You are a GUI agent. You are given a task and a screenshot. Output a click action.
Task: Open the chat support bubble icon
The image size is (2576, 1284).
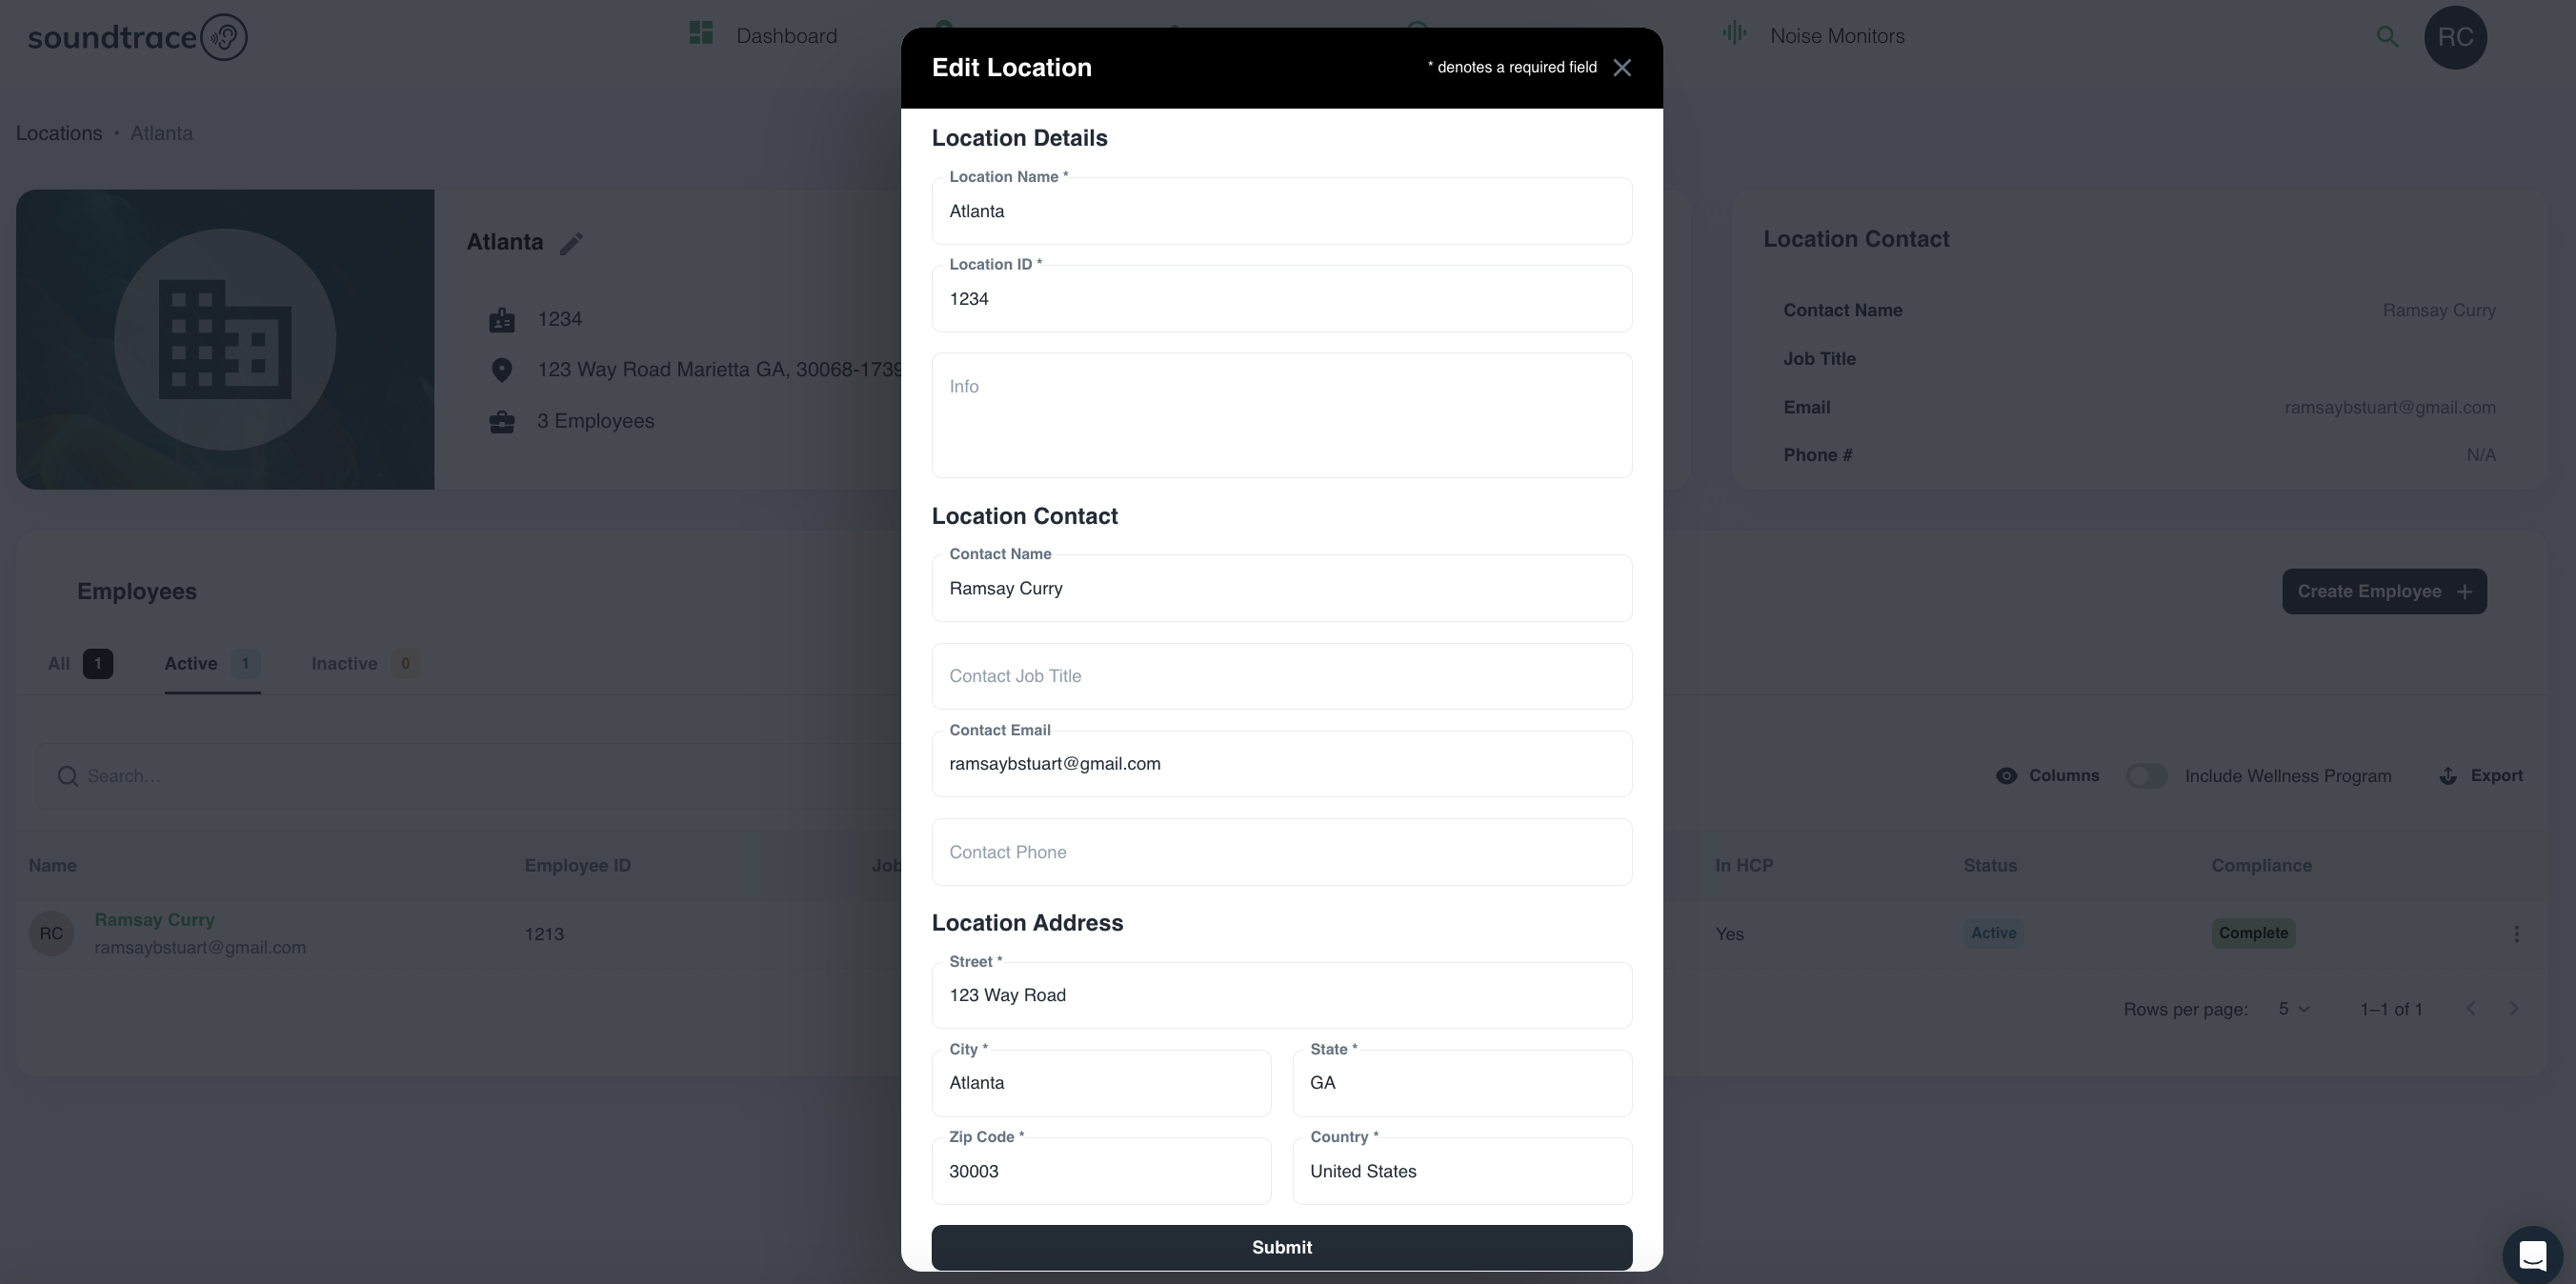(x=2531, y=1254)
